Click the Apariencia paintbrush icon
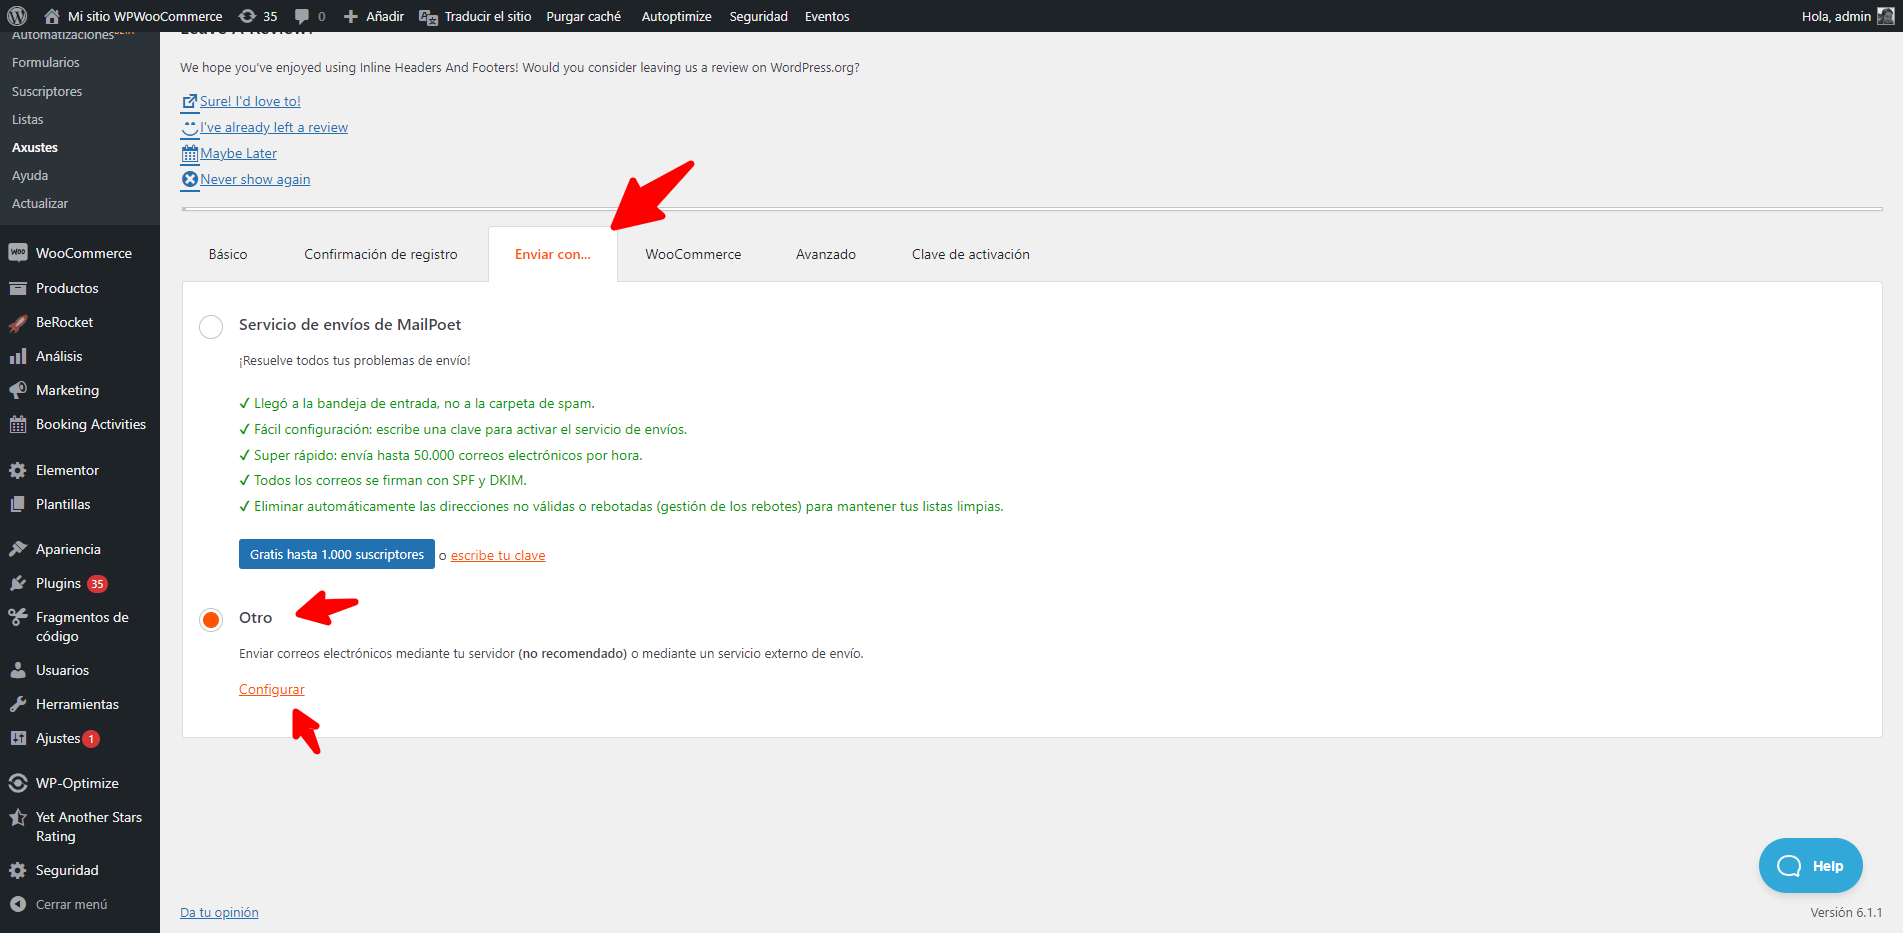Viewport: 1903px width, 933px height. [18, 549]
